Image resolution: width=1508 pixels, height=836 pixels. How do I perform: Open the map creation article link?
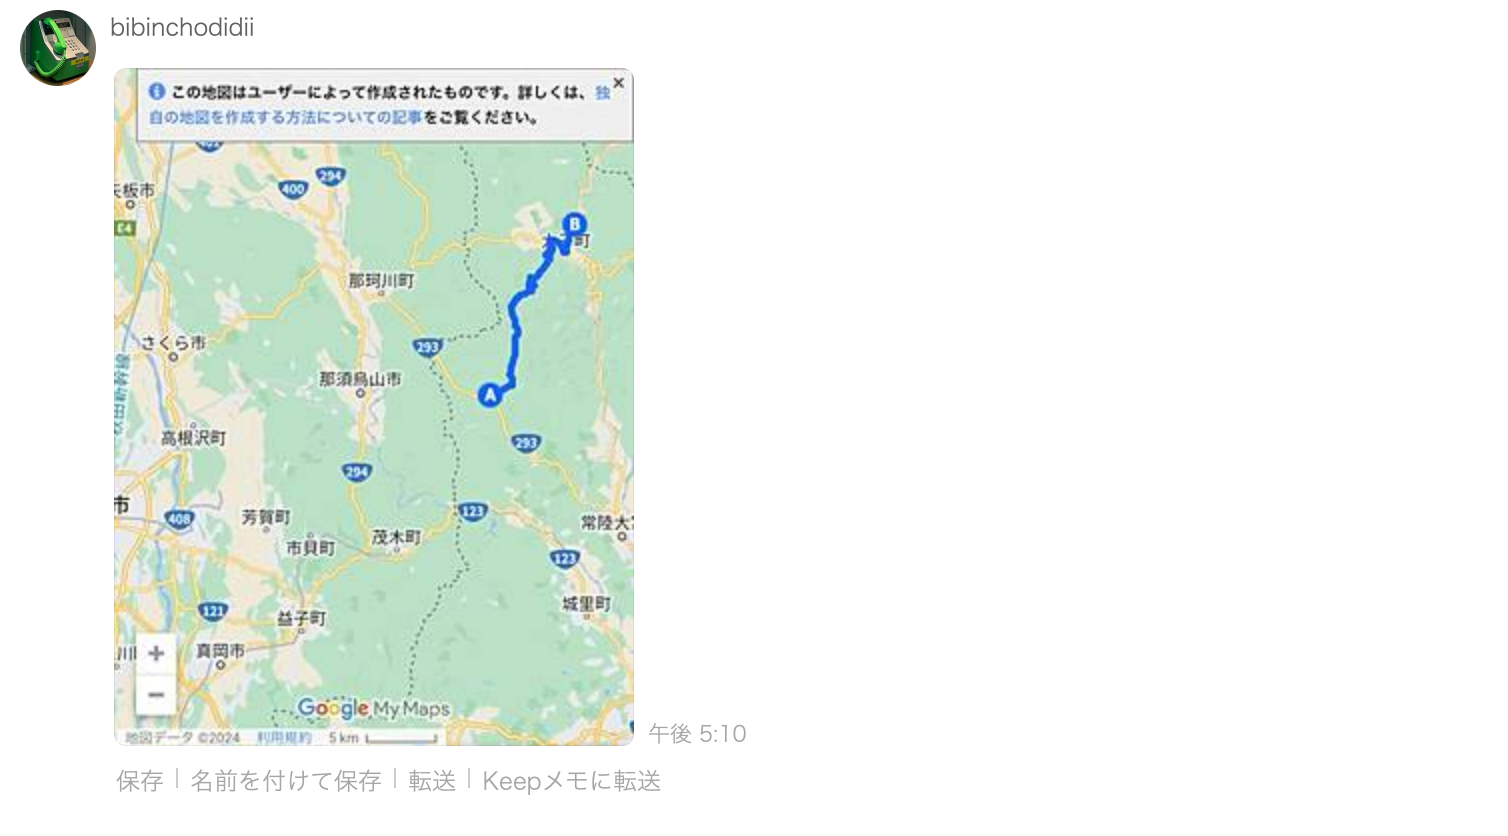click(285, 117)
